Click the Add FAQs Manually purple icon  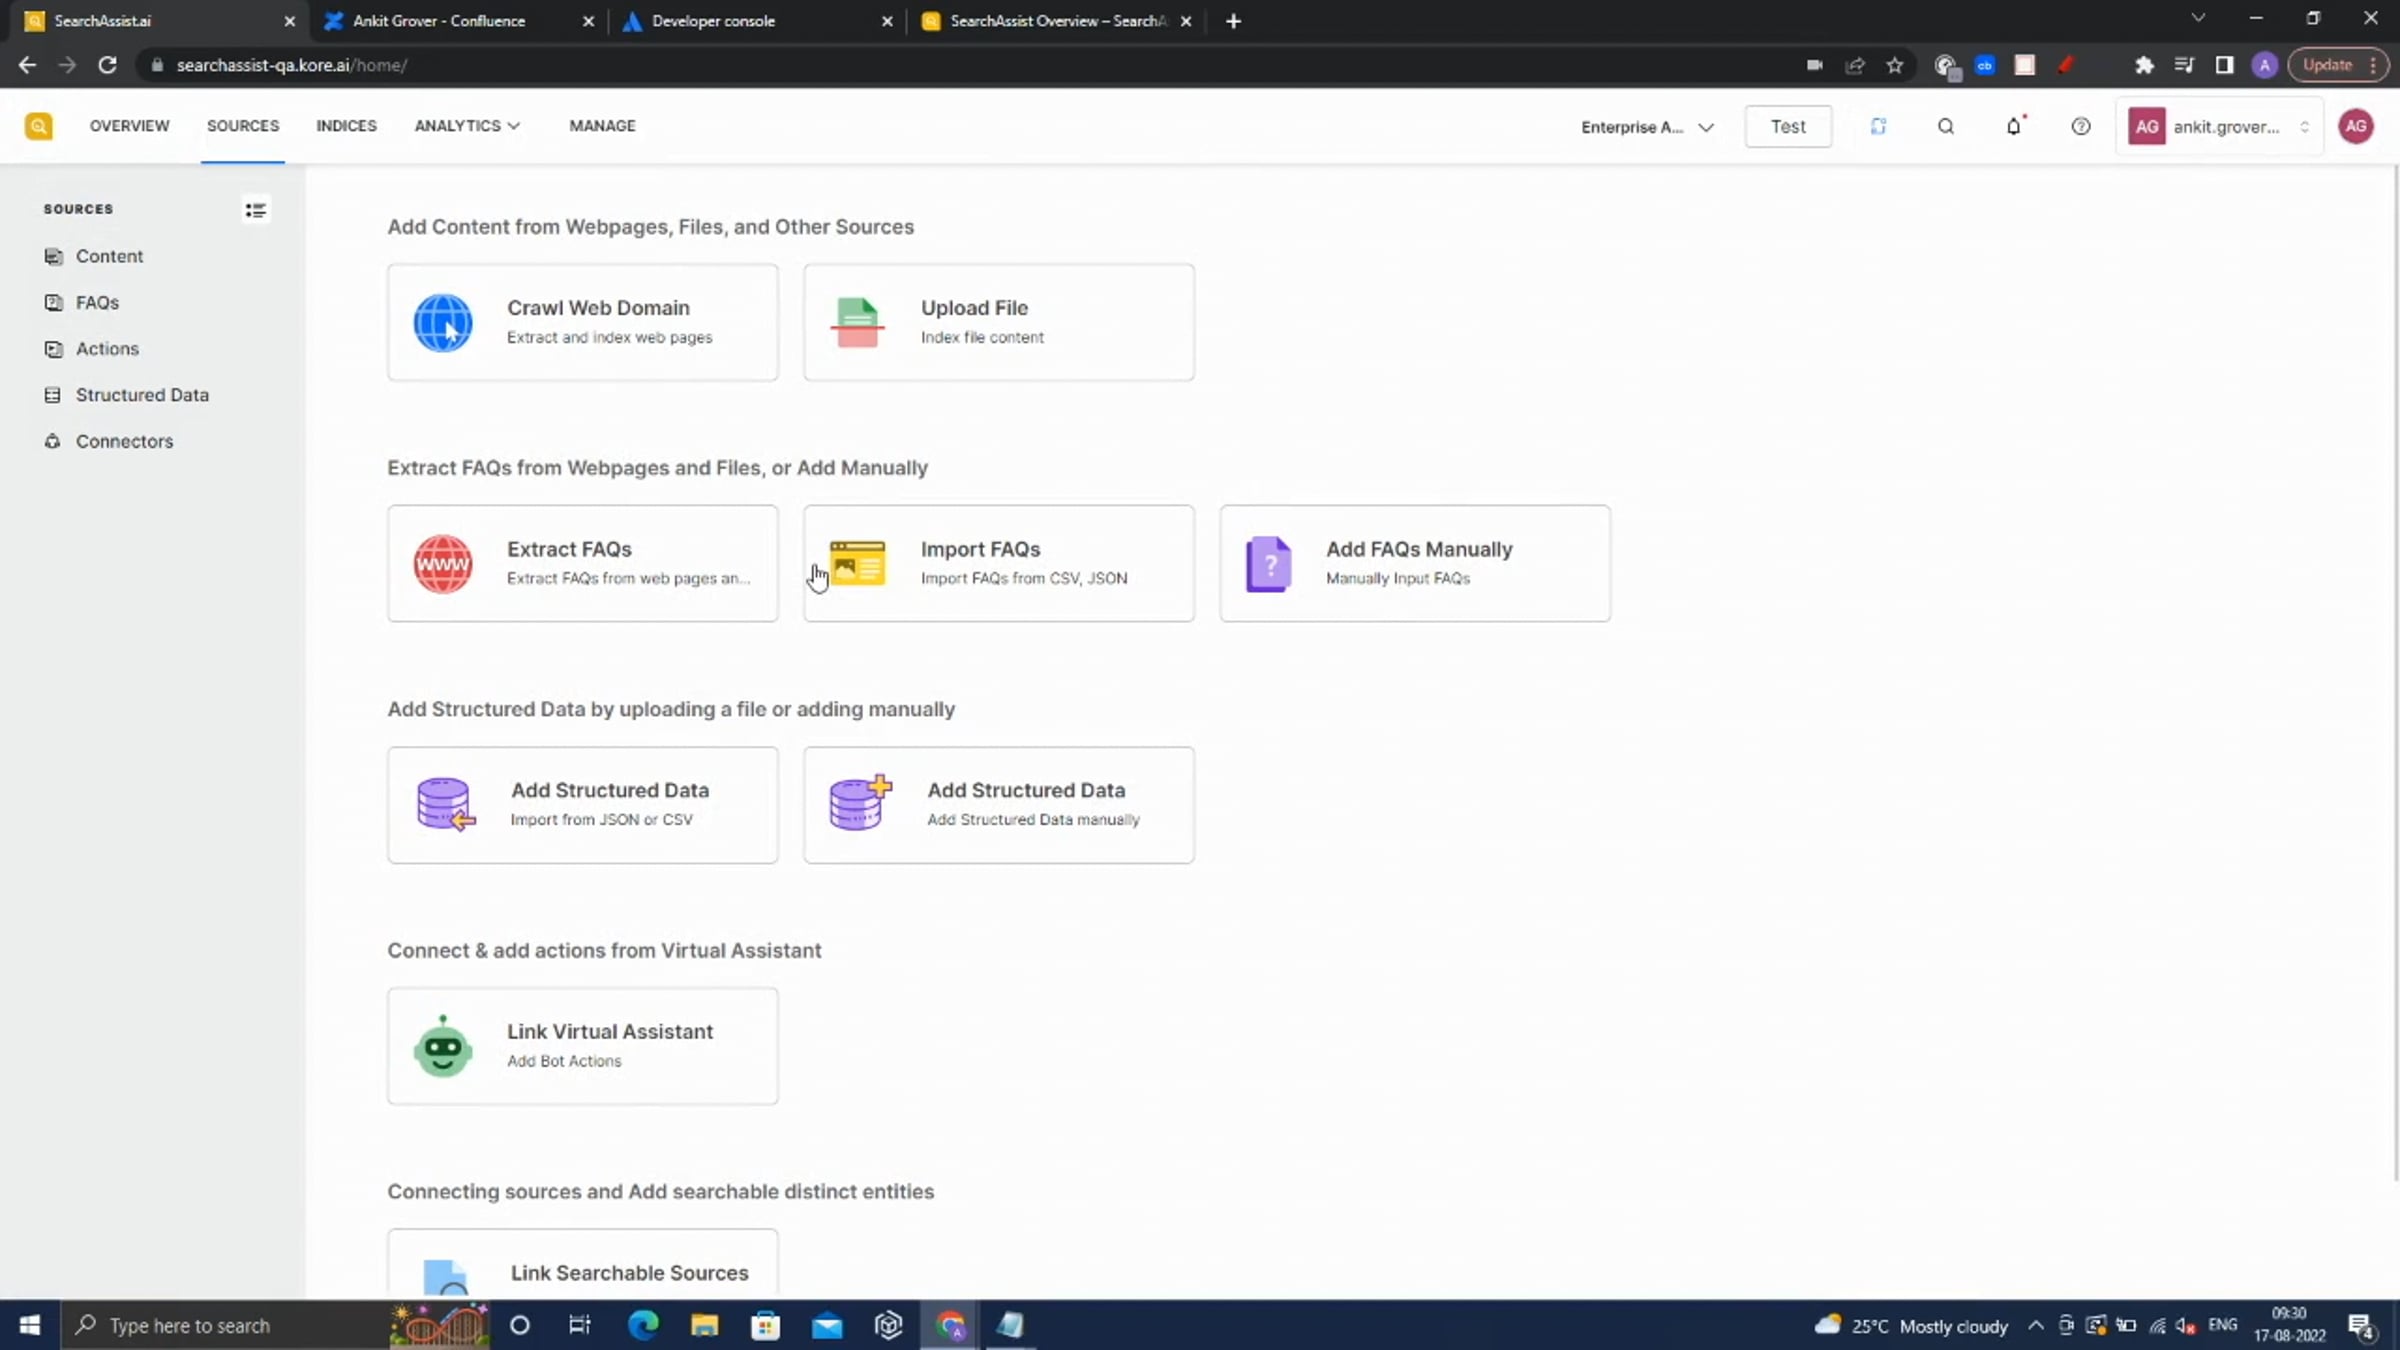1268,564
